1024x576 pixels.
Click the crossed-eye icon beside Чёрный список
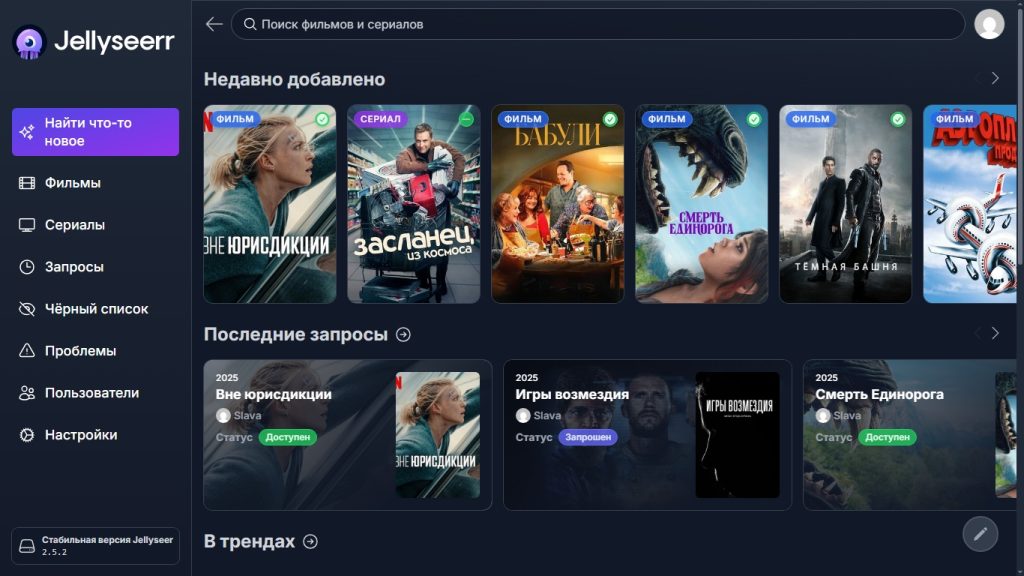coord(27,309)
